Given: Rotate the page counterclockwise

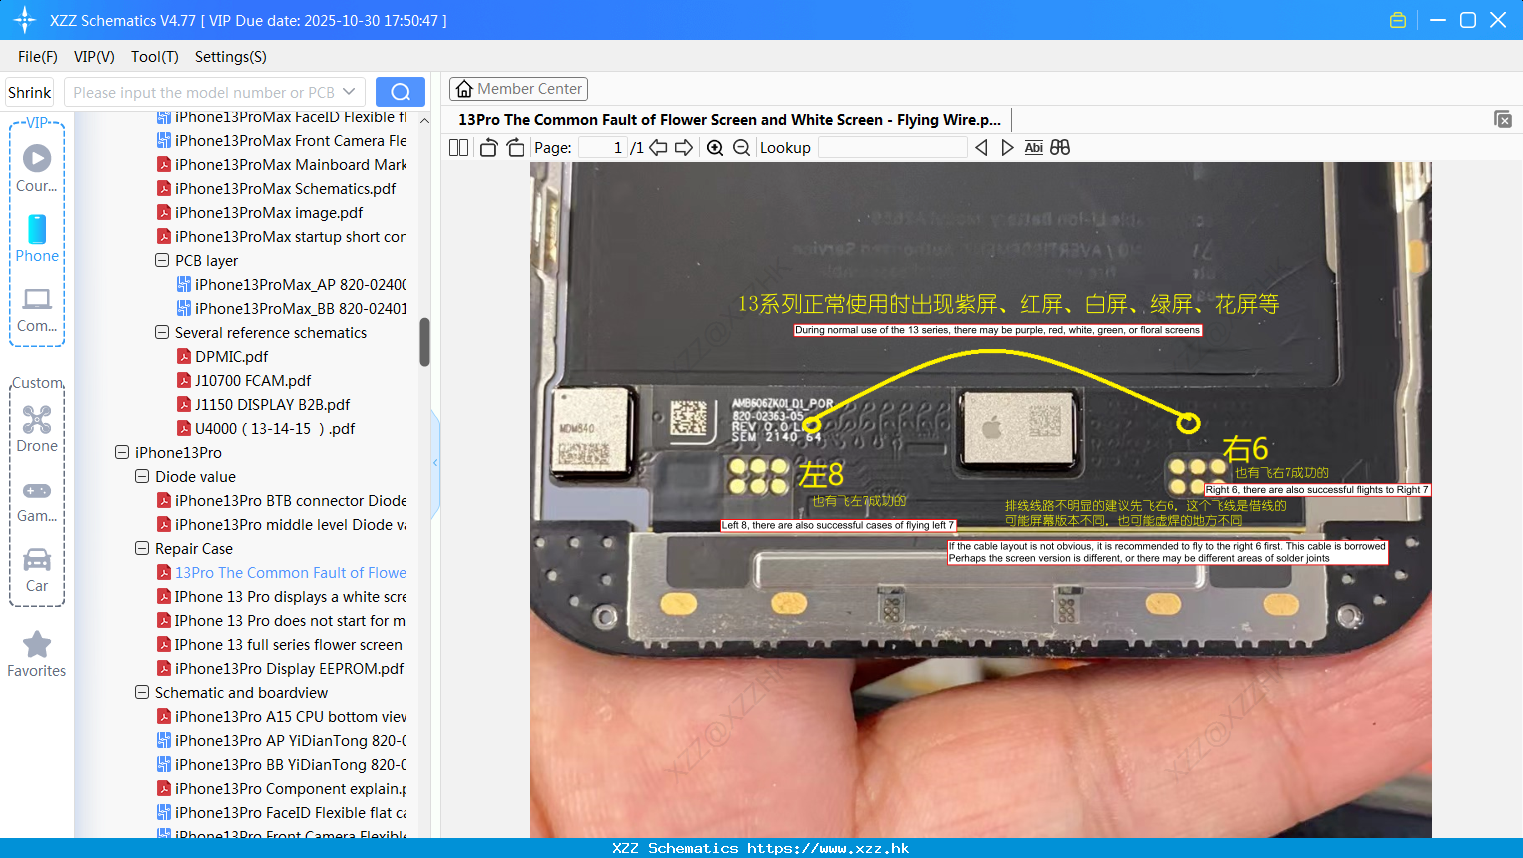Looking at the screenshot, I should point(488,147).
